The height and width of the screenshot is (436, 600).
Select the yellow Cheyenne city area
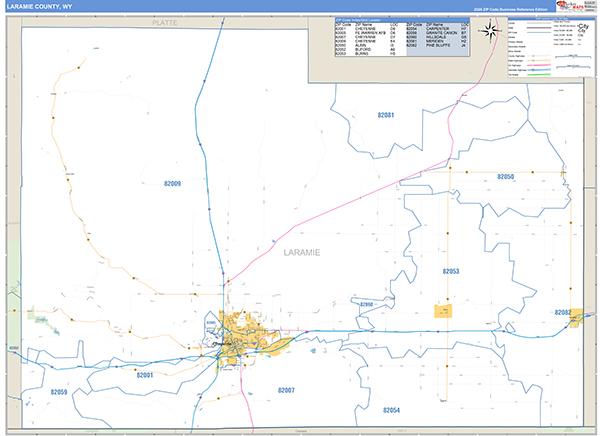(x=238, y=337)
